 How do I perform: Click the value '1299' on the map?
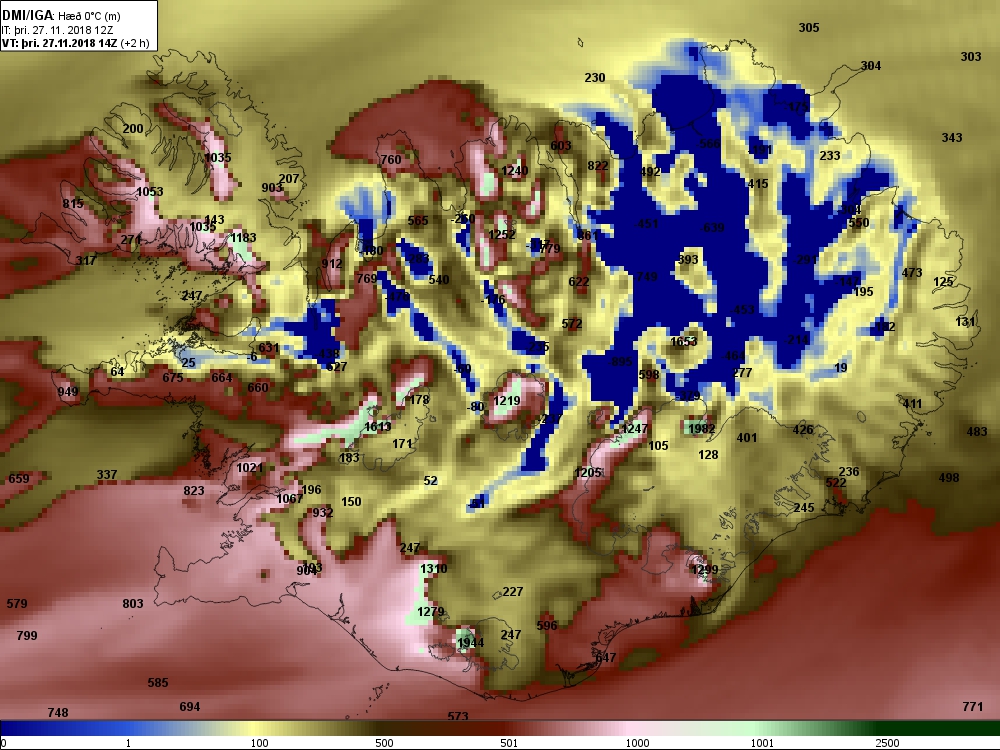click(x=705, y=570)
